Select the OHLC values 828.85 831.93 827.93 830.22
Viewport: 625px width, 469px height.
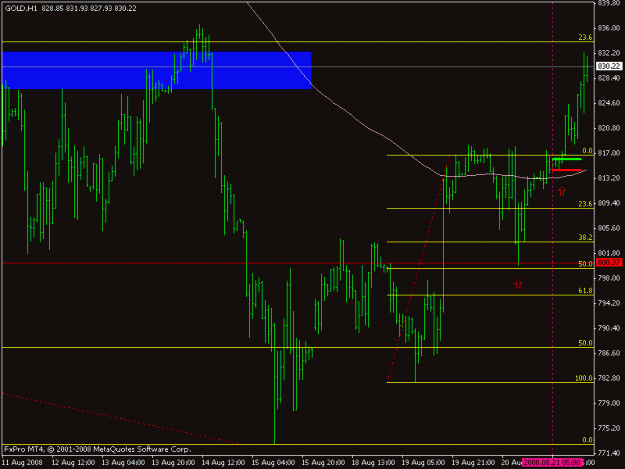click(x=88, y=8)
